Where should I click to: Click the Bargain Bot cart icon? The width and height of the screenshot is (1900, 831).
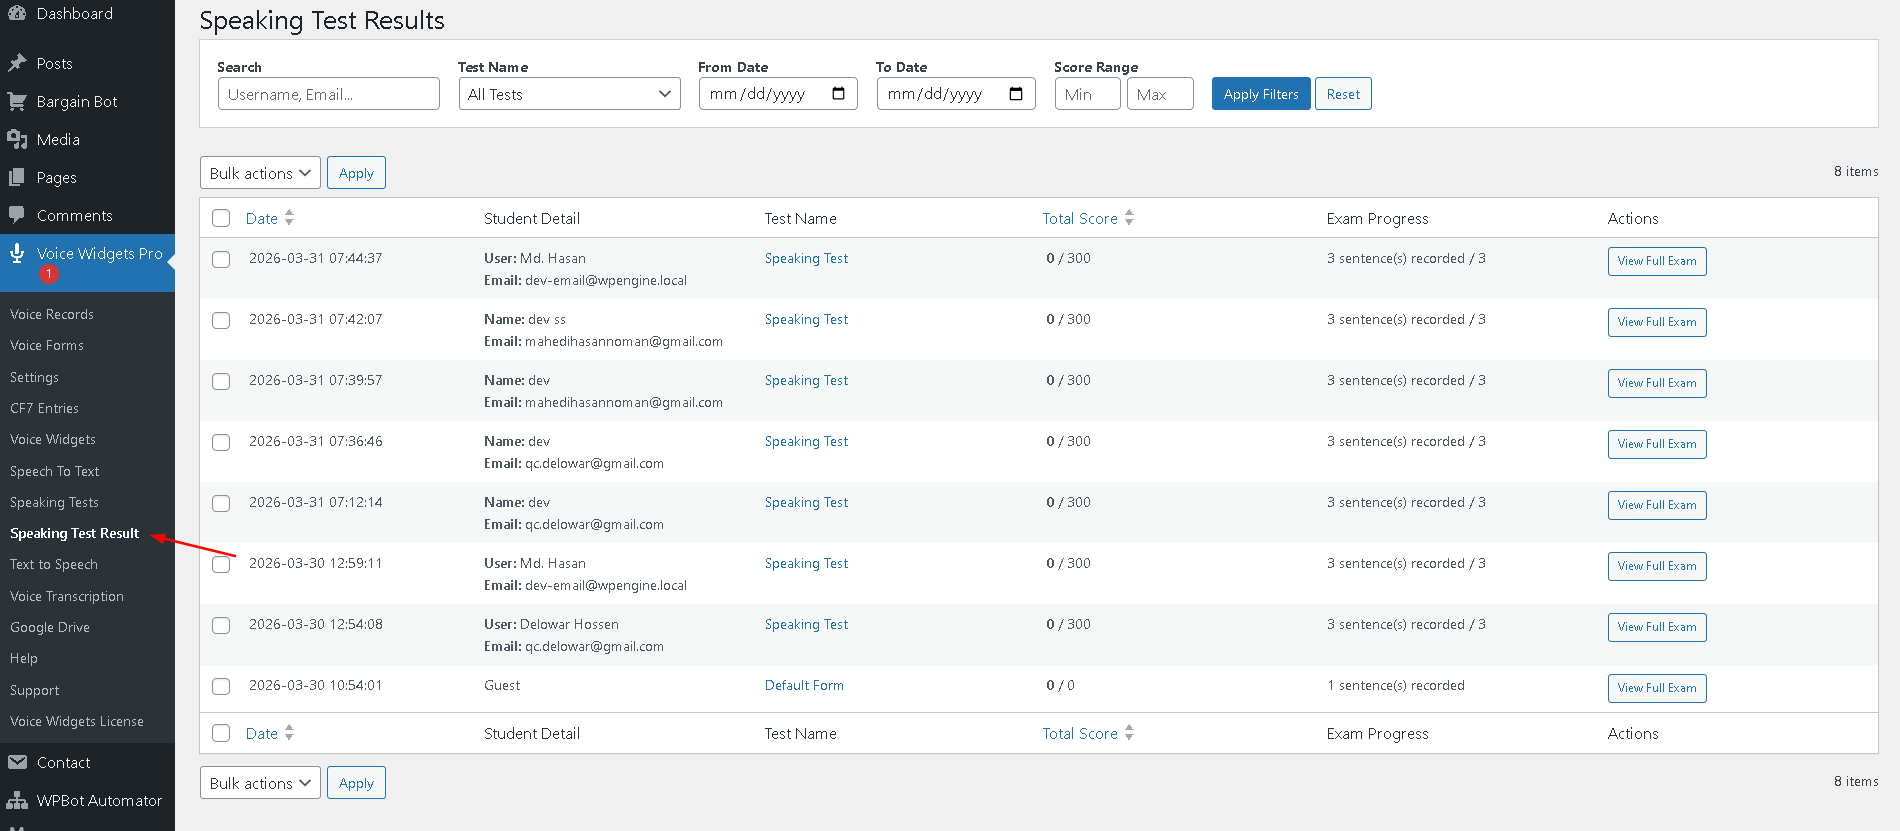(x=17, y=101)
